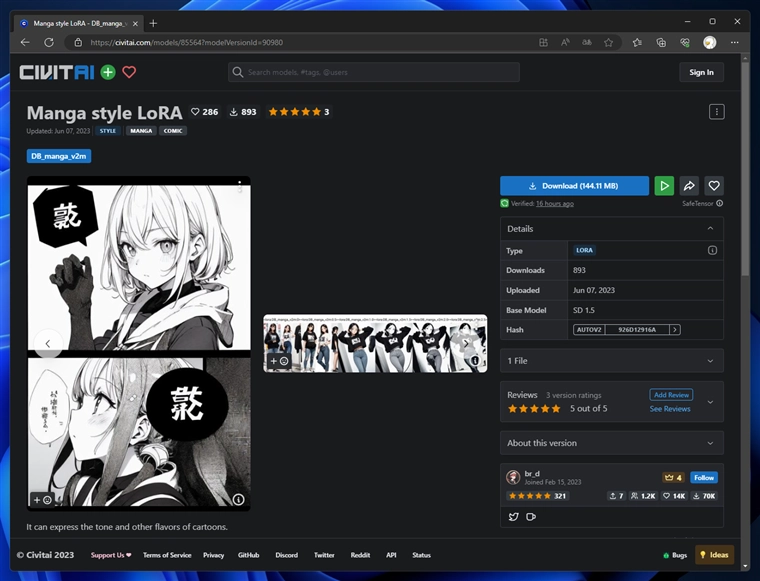Image resolution: width=760 pixels, height=581 pixels.
Task: Open the grid comparison thumbnail
Action: (x=375, y=344)
